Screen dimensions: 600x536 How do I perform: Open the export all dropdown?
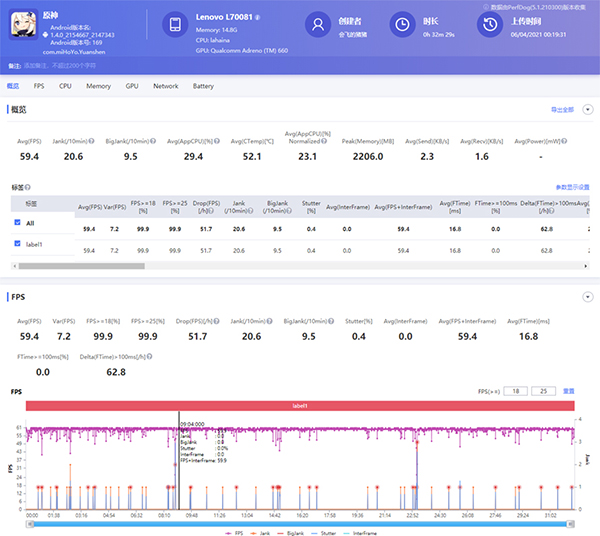click(562, 109)
